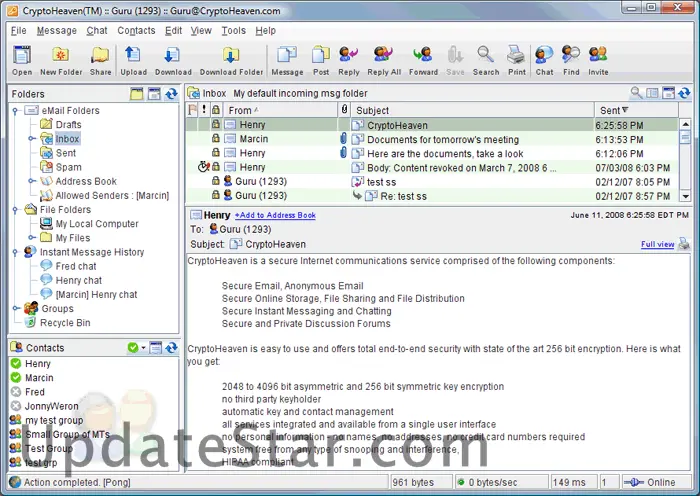Screen dimensions: 700x496
Task: Click the Reply toolbar icon
Action: point(349,60)
